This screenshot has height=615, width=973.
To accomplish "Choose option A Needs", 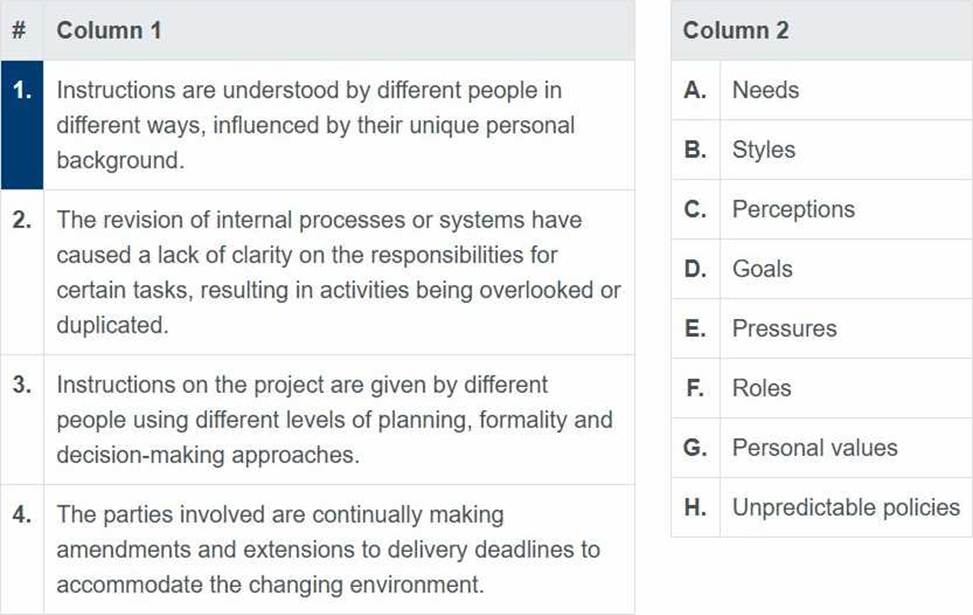I will [822, 90].
